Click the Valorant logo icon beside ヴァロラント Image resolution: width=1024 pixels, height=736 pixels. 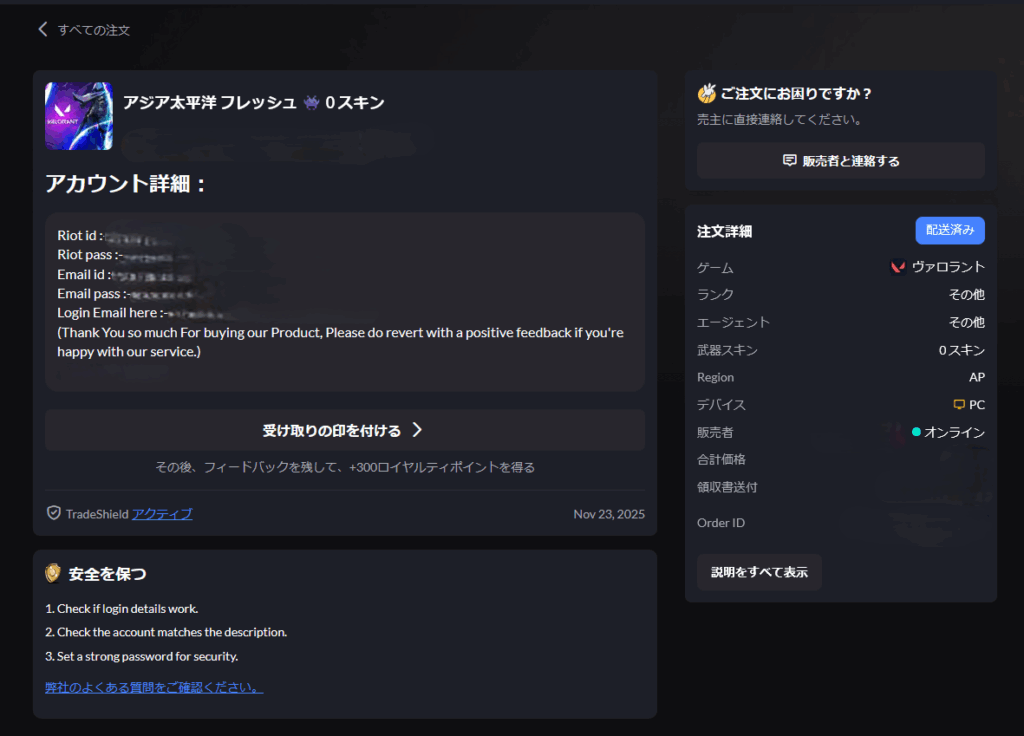[898, 267]
